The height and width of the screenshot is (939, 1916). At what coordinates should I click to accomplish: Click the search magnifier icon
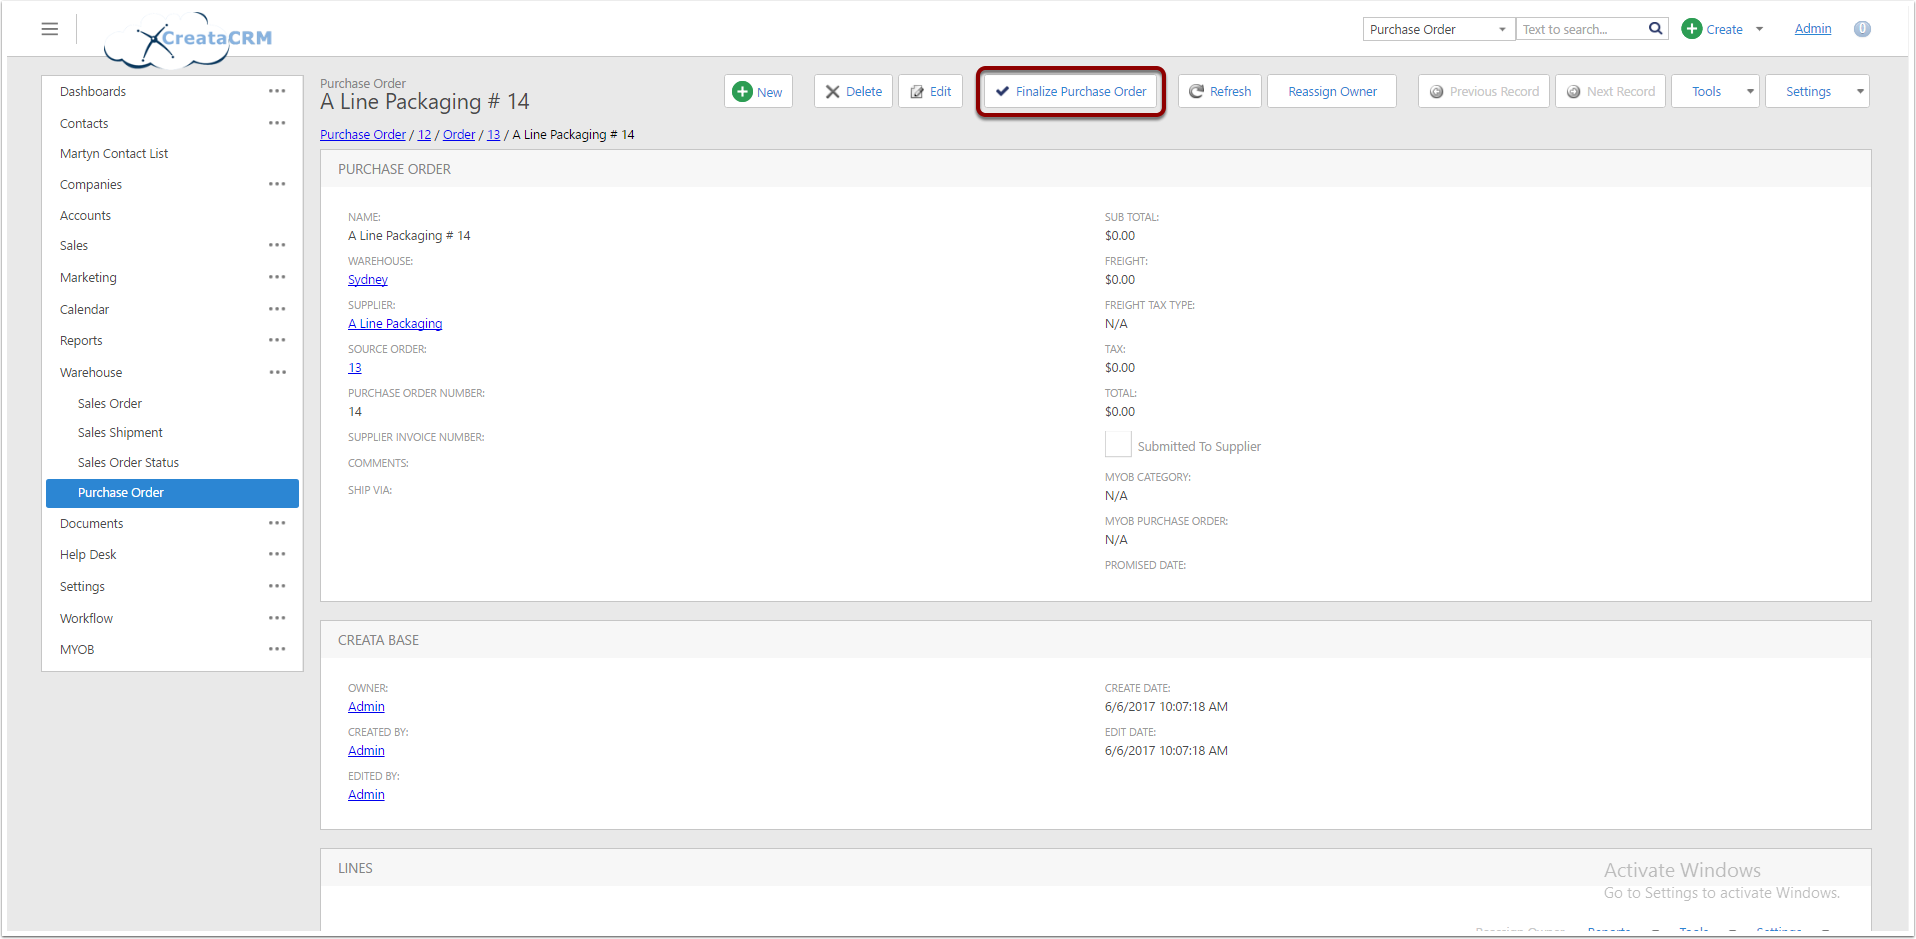(x=1655, y=29)
